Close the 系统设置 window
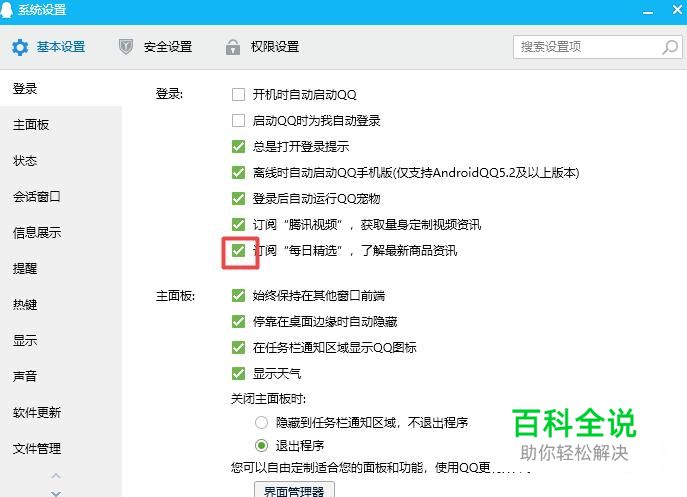This screenshot has width=687, height=497. 677,9
